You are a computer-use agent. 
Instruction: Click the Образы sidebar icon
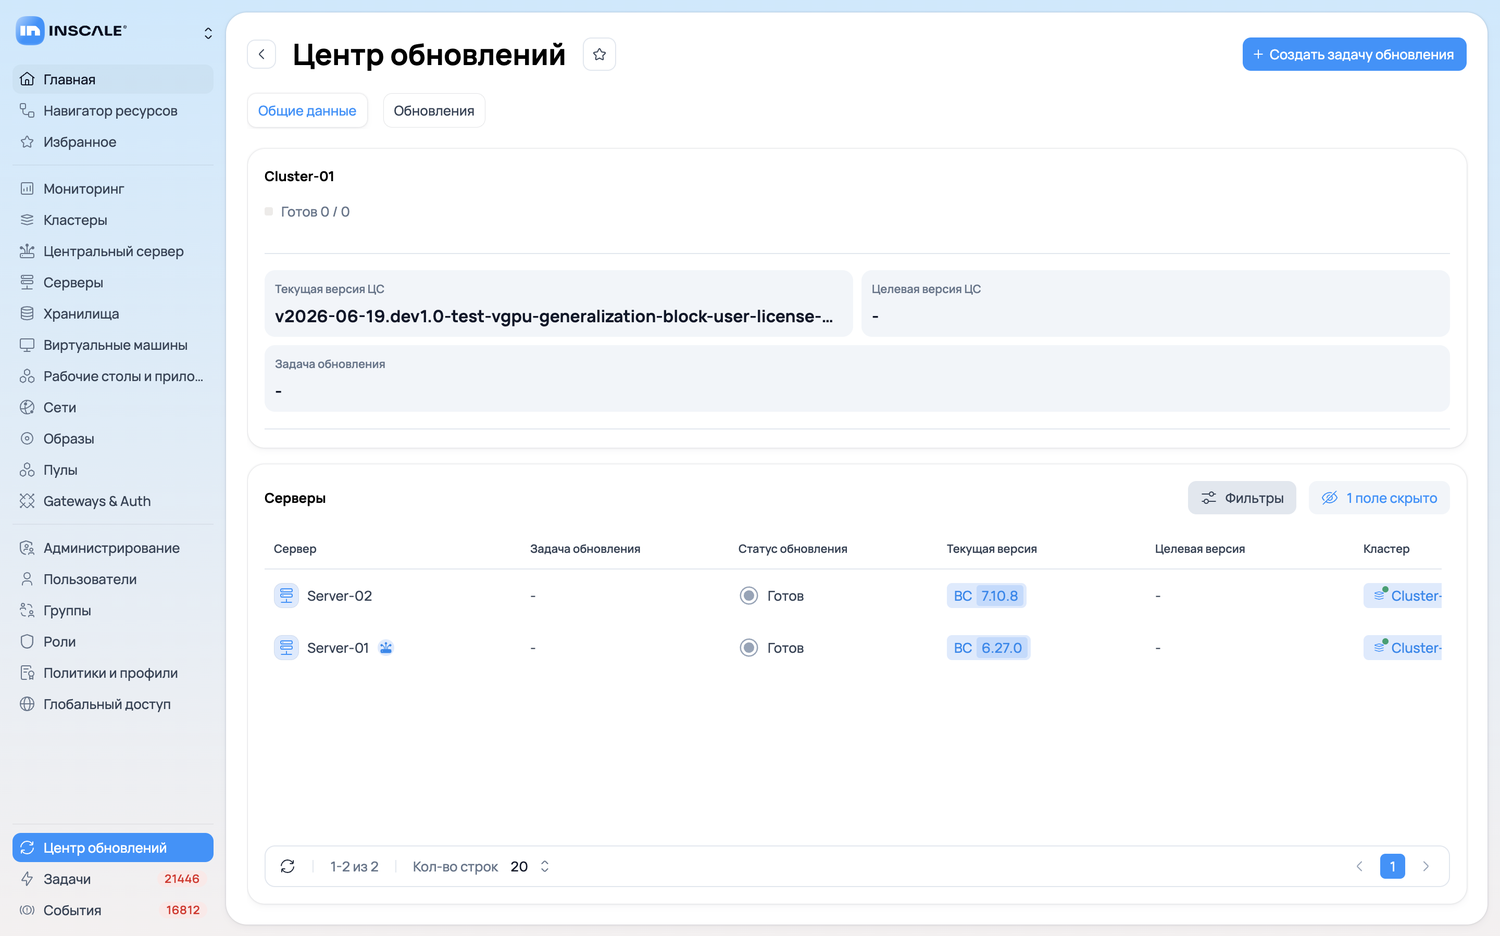[27, 438]
